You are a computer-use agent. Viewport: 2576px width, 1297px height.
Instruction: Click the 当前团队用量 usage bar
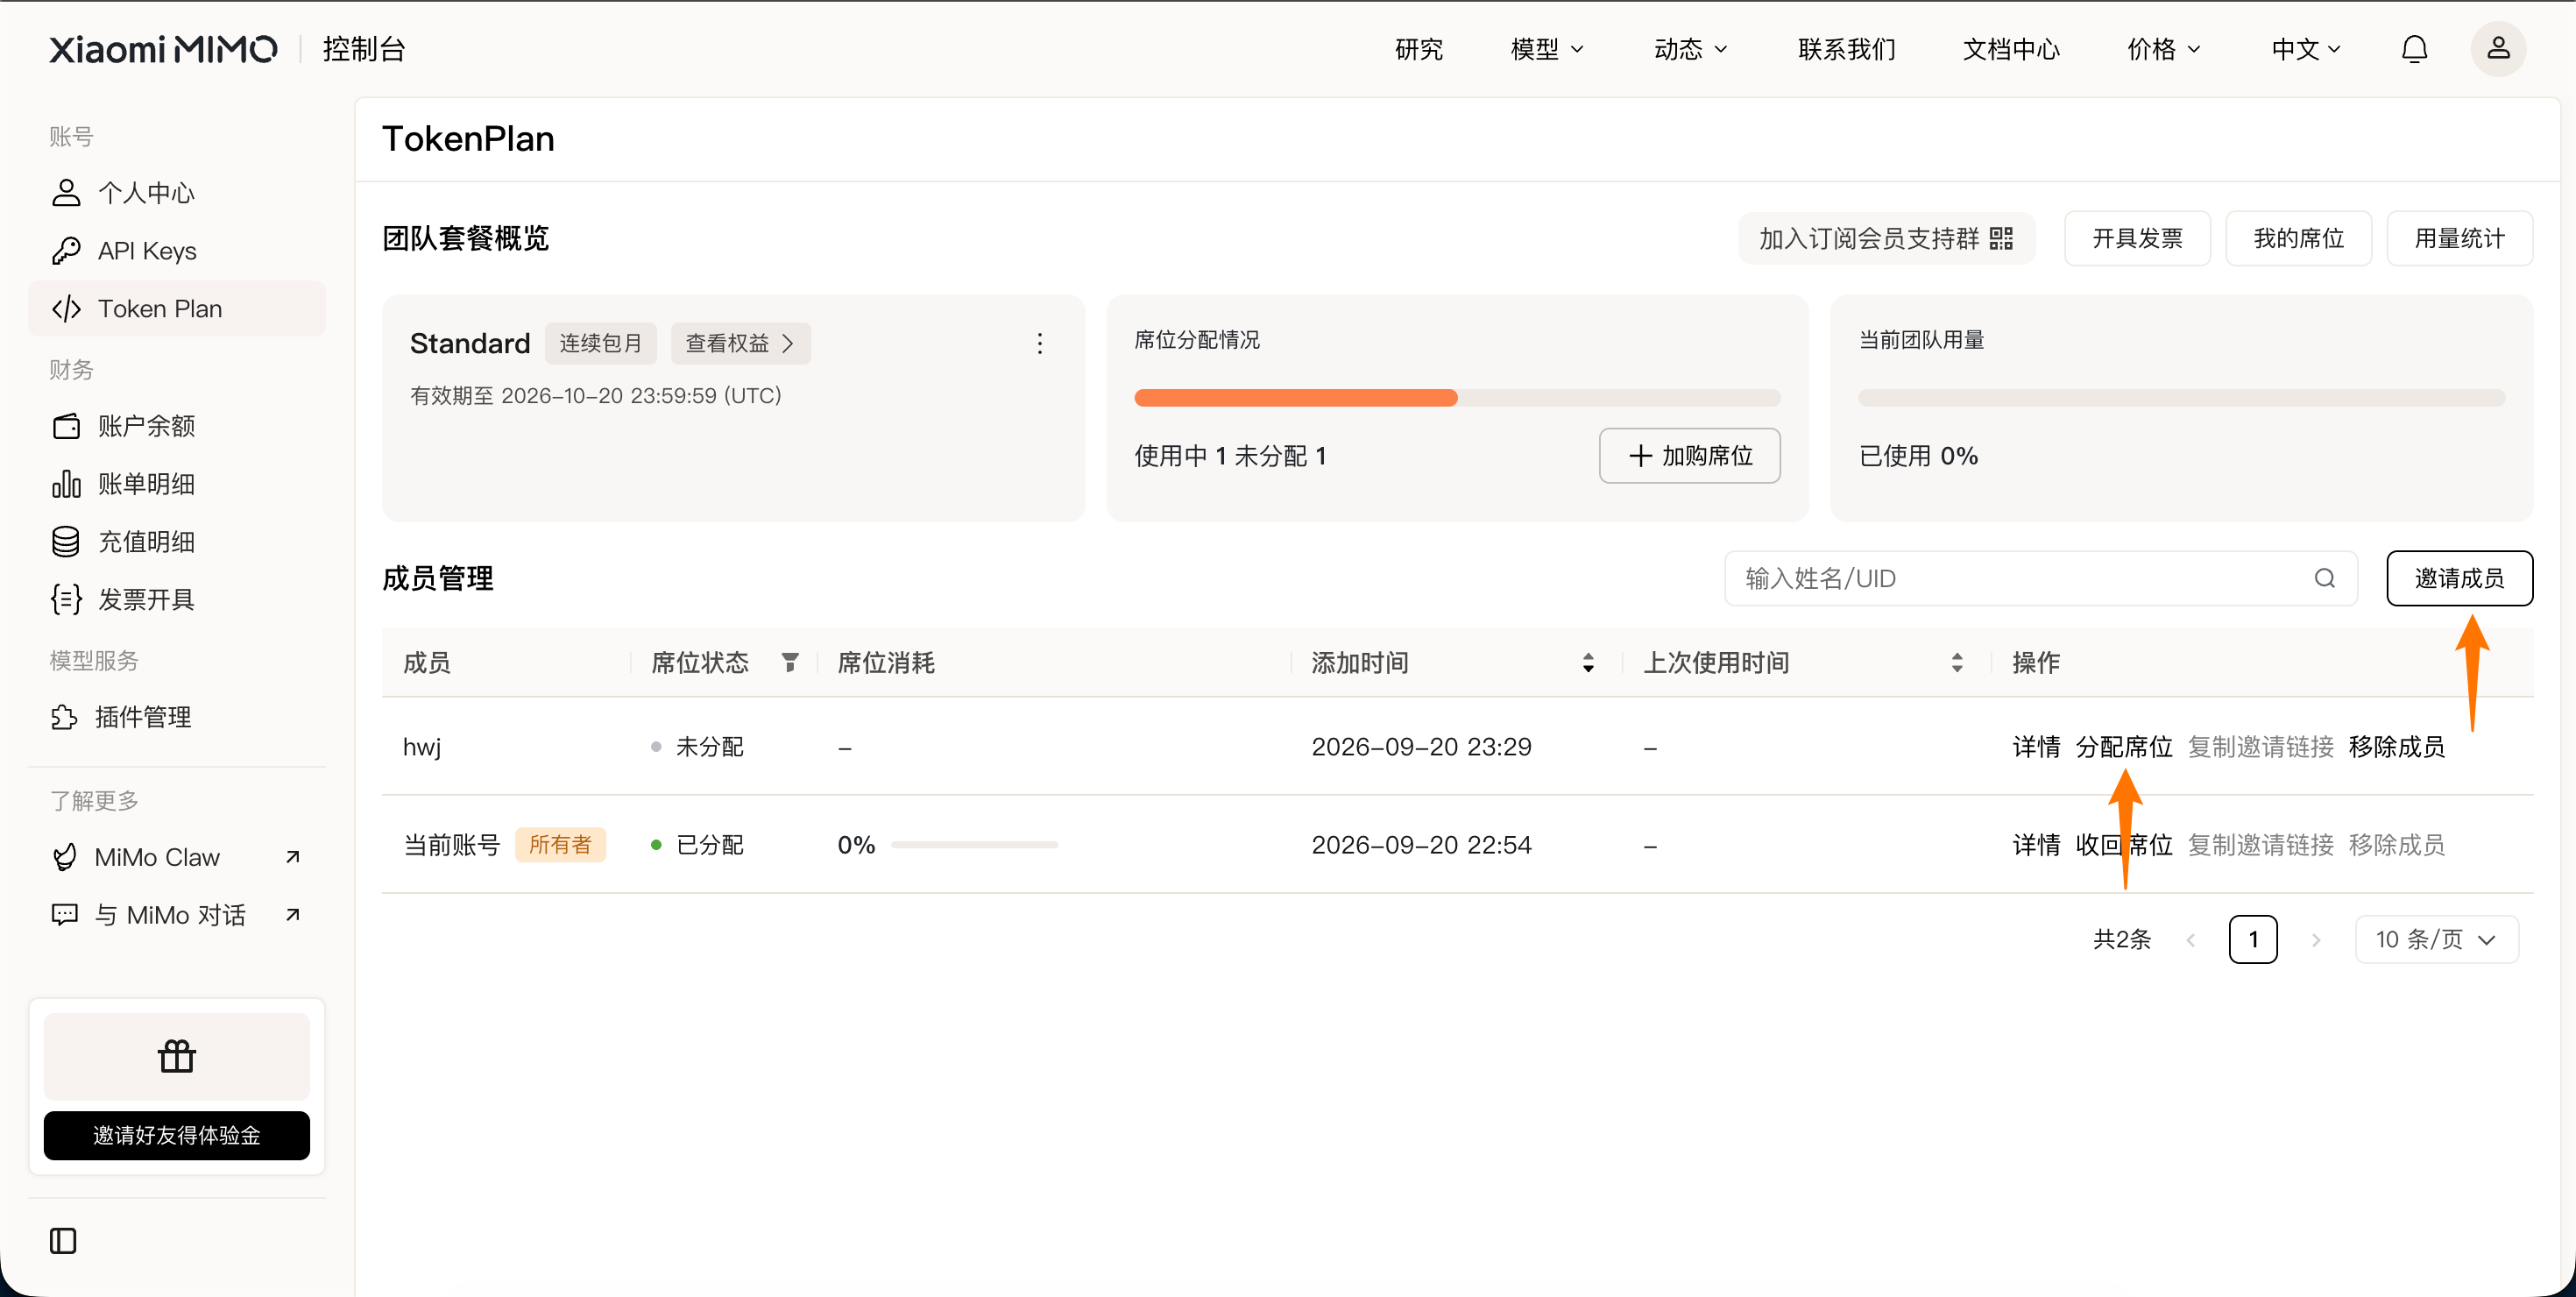(2181, 397)
